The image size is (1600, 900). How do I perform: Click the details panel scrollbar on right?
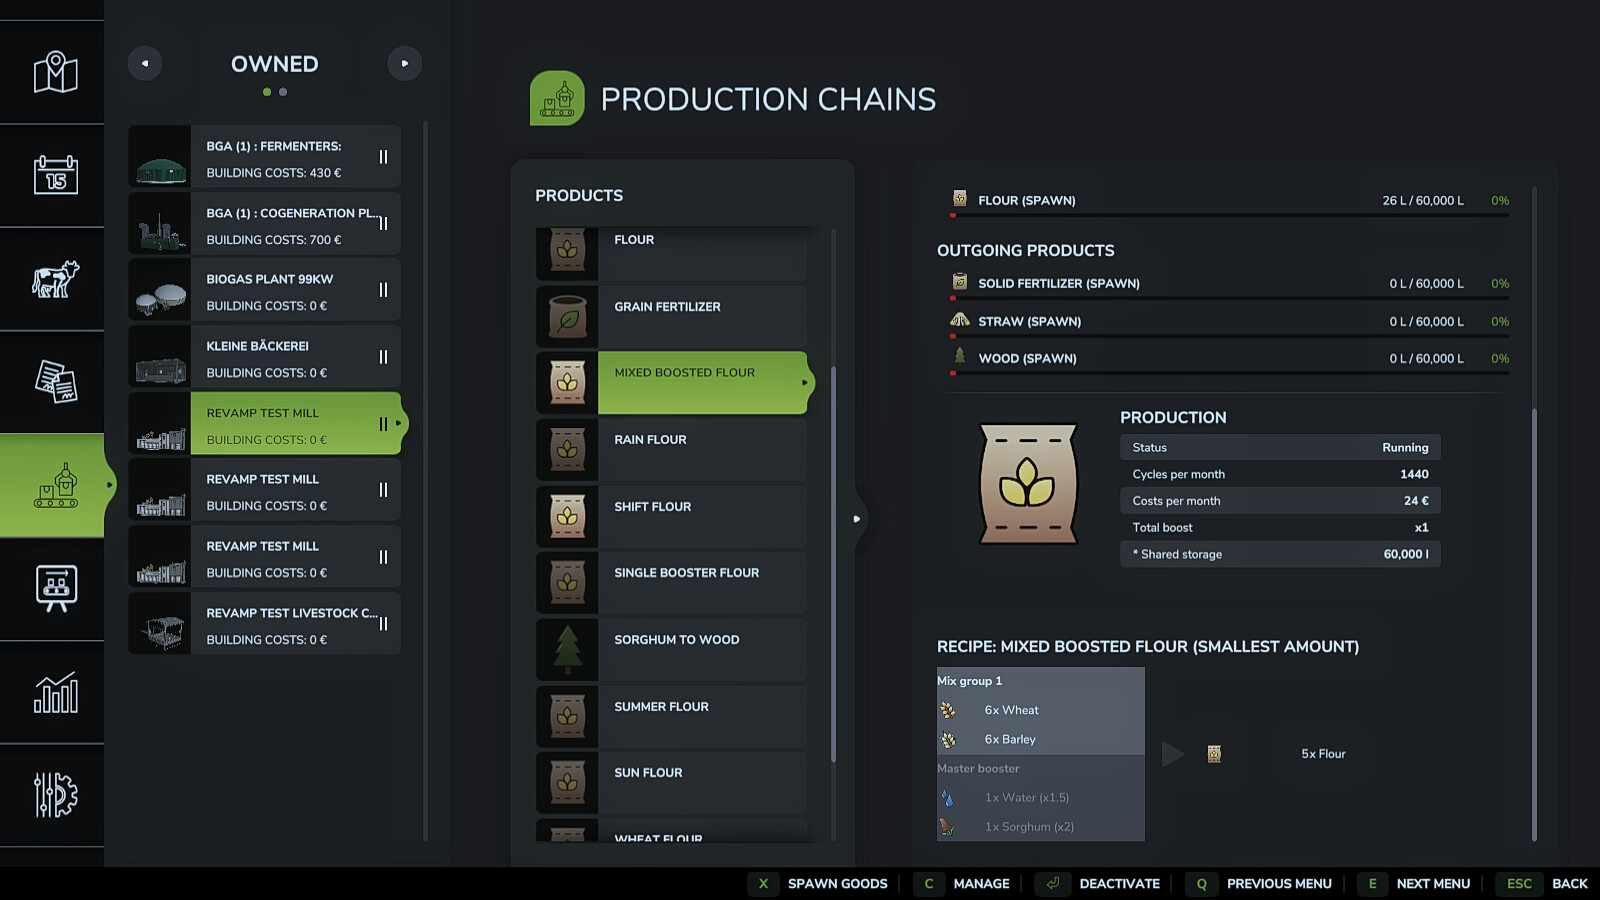click(x=1535, y=625)
